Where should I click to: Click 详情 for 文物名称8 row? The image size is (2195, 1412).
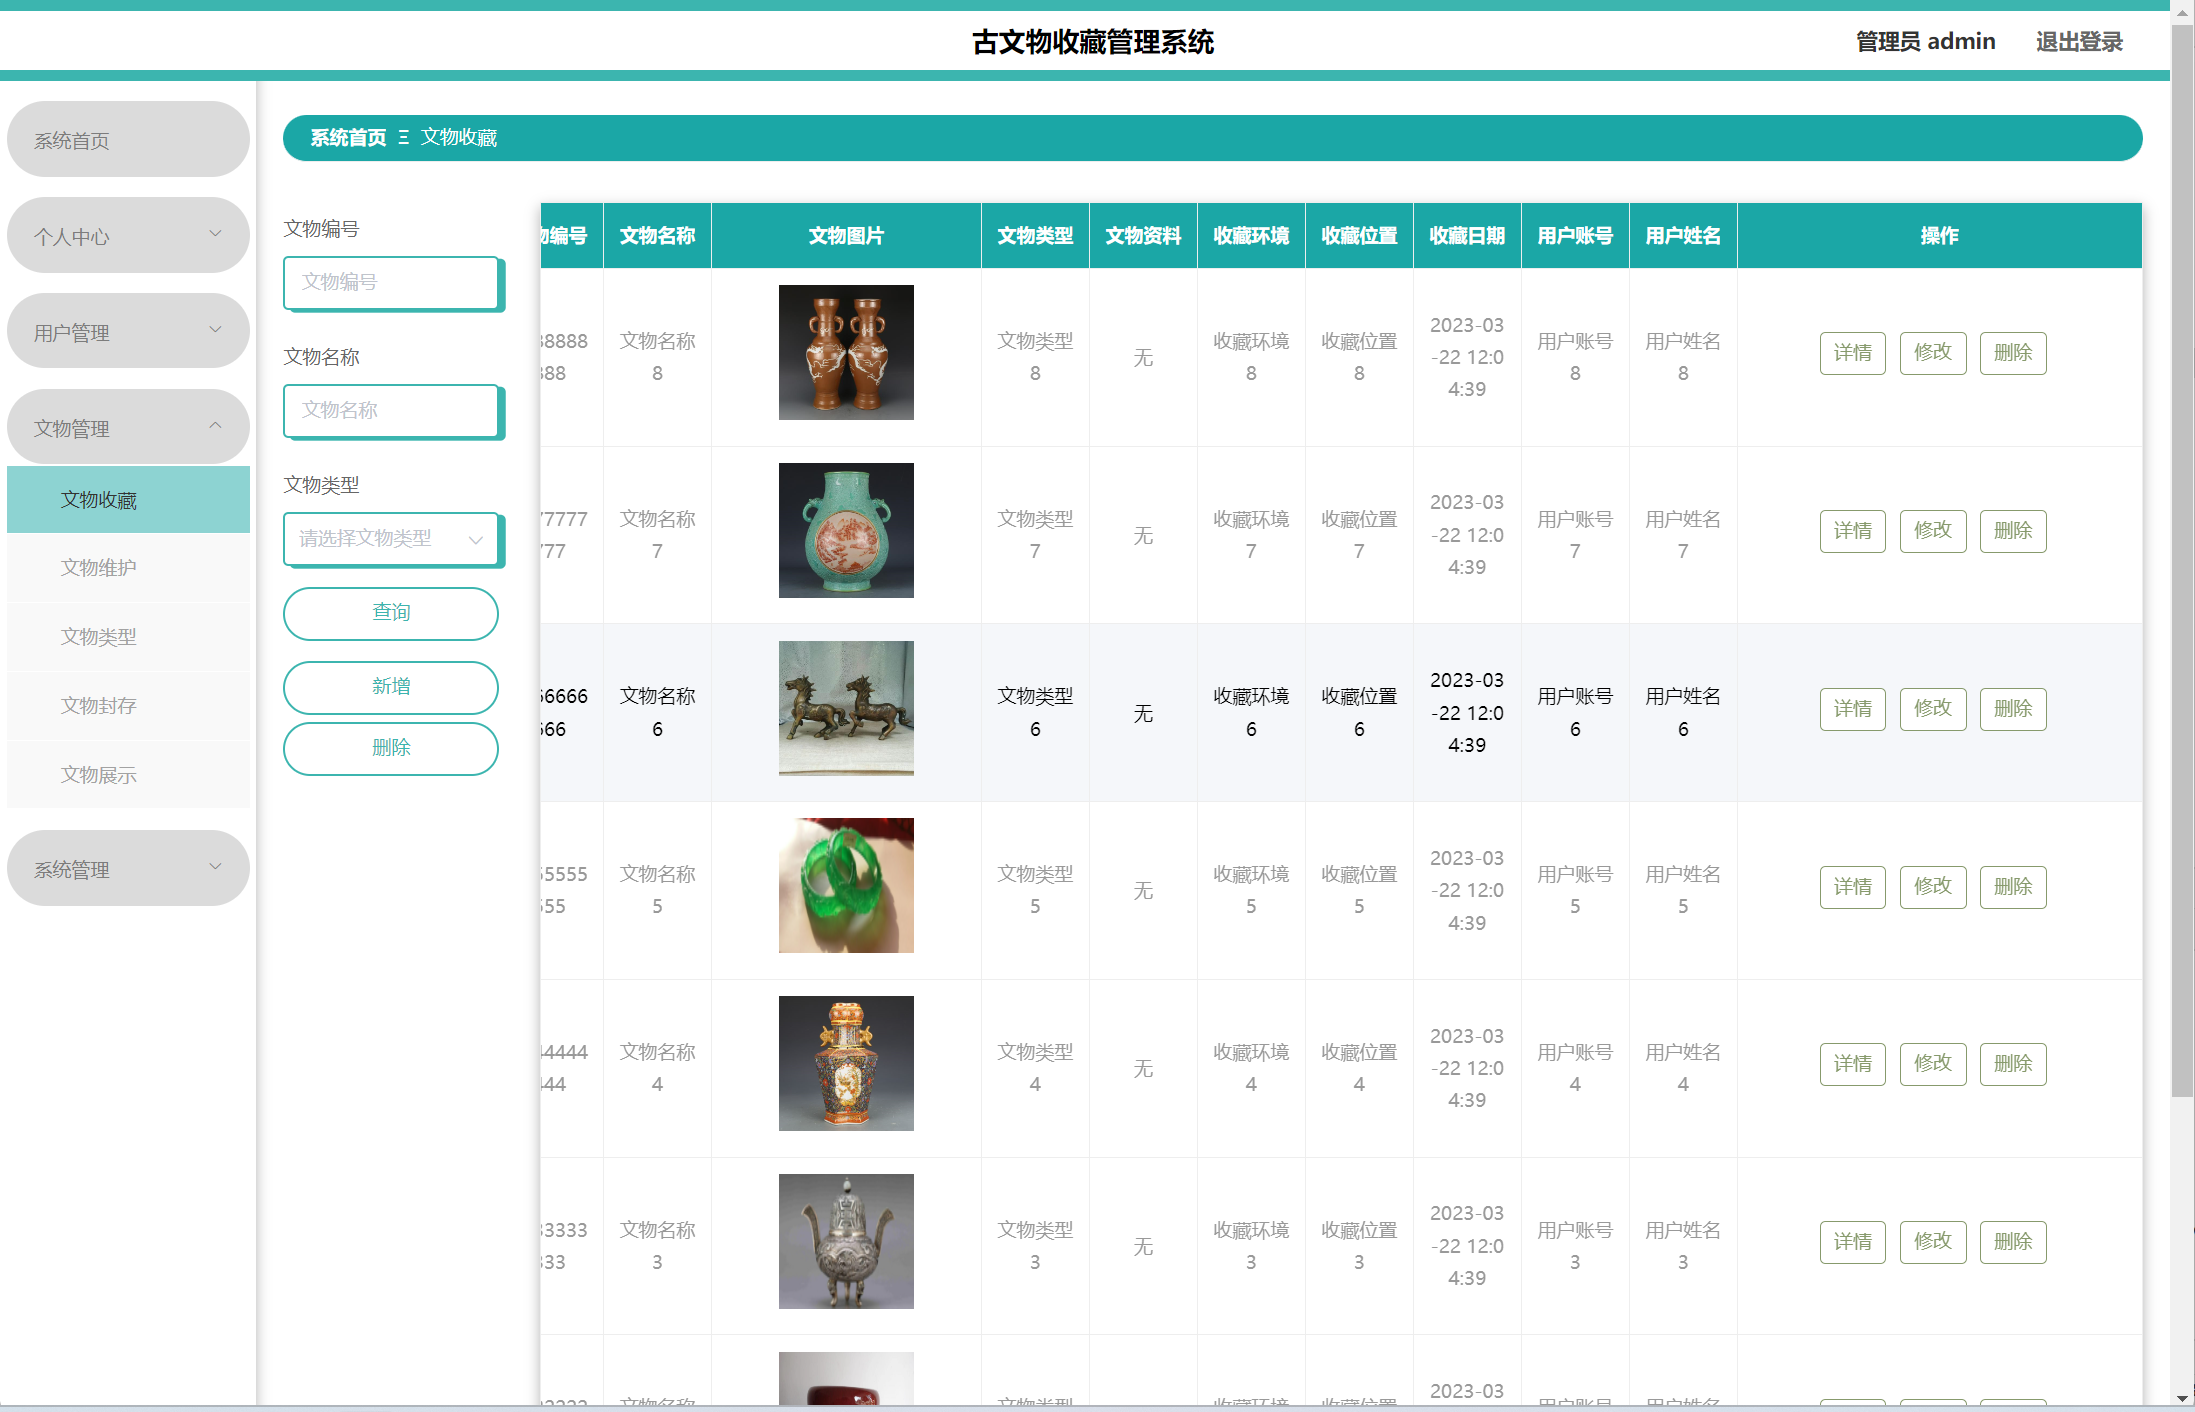pos(1852,353)
